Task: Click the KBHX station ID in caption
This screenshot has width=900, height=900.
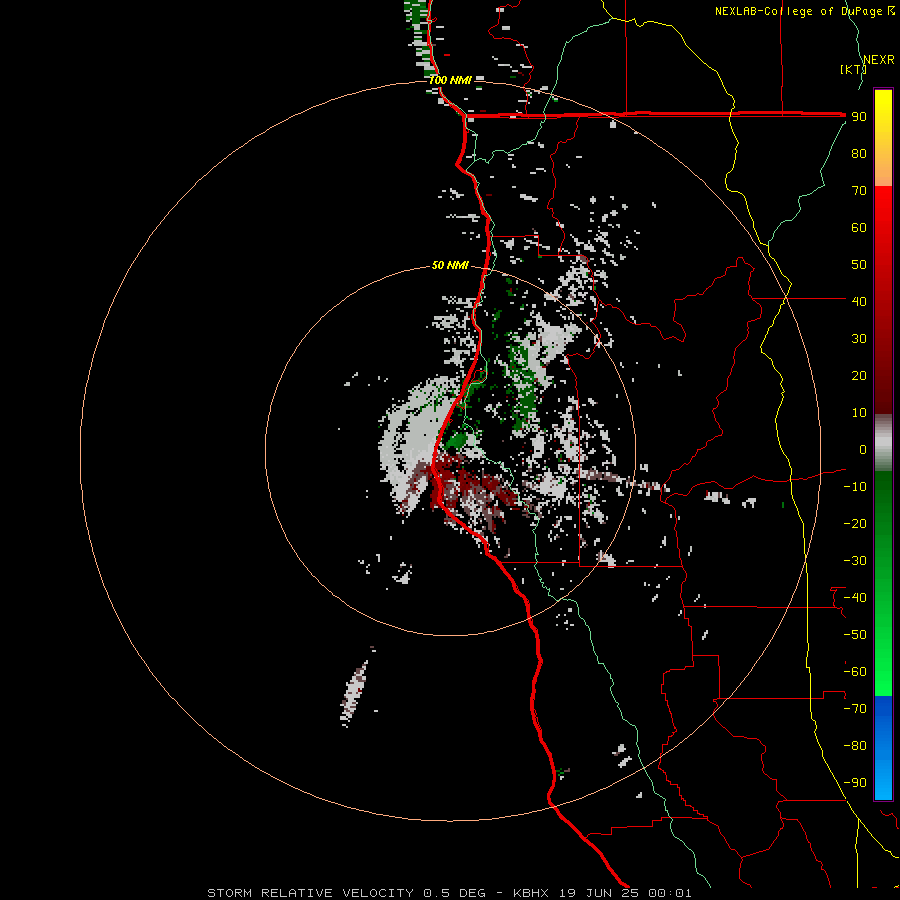Action: pos(531,893)
